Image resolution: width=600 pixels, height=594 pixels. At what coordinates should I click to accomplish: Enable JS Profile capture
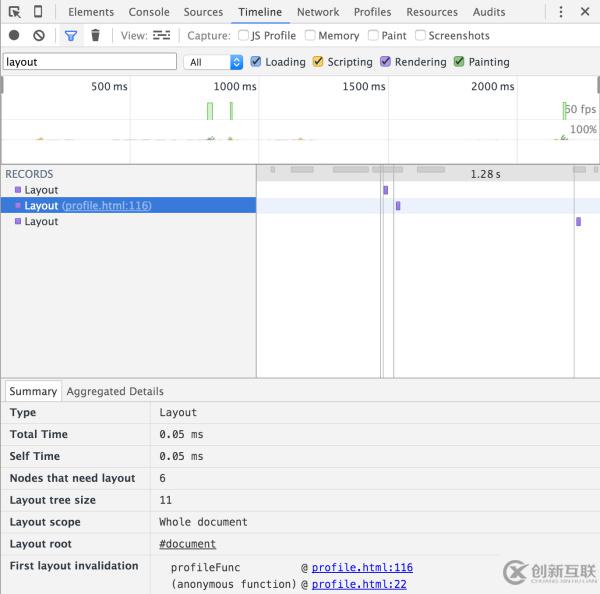pos(243,35)
